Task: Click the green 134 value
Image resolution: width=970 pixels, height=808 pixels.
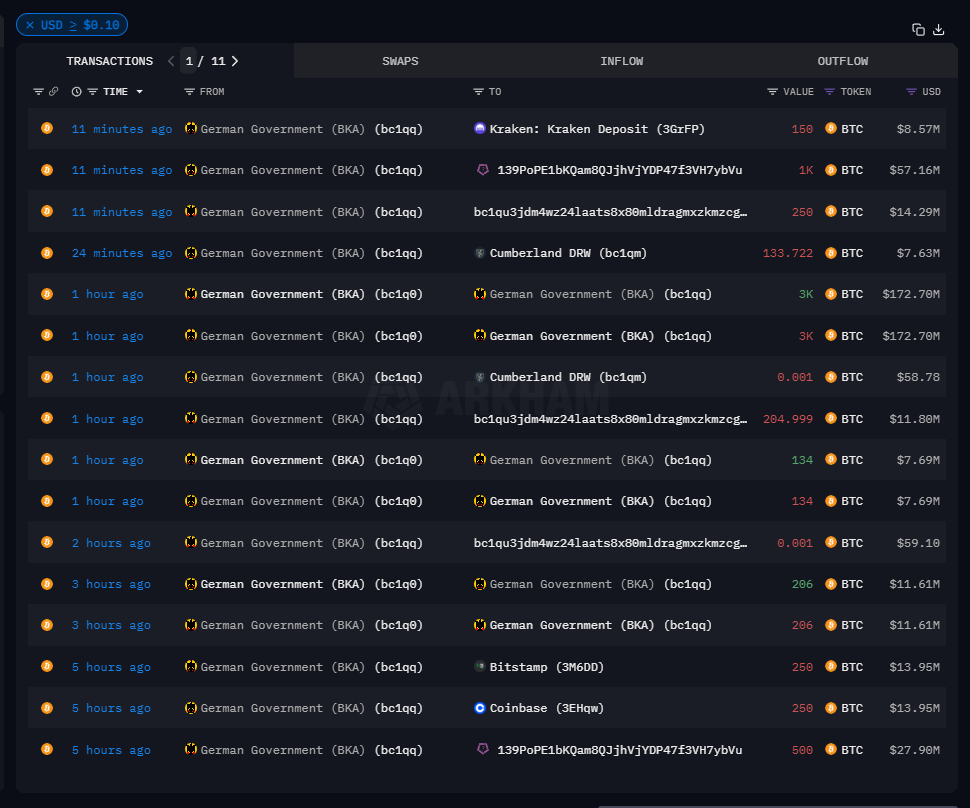Action: pos(802,460)
